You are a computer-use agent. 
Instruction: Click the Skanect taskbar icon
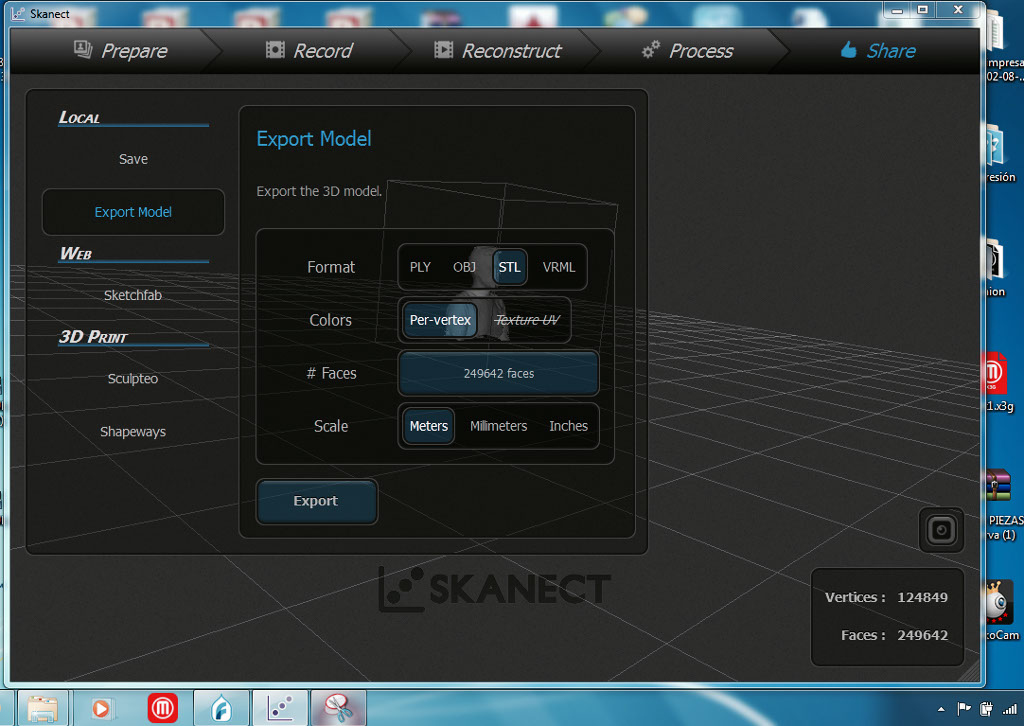[280, 708]
